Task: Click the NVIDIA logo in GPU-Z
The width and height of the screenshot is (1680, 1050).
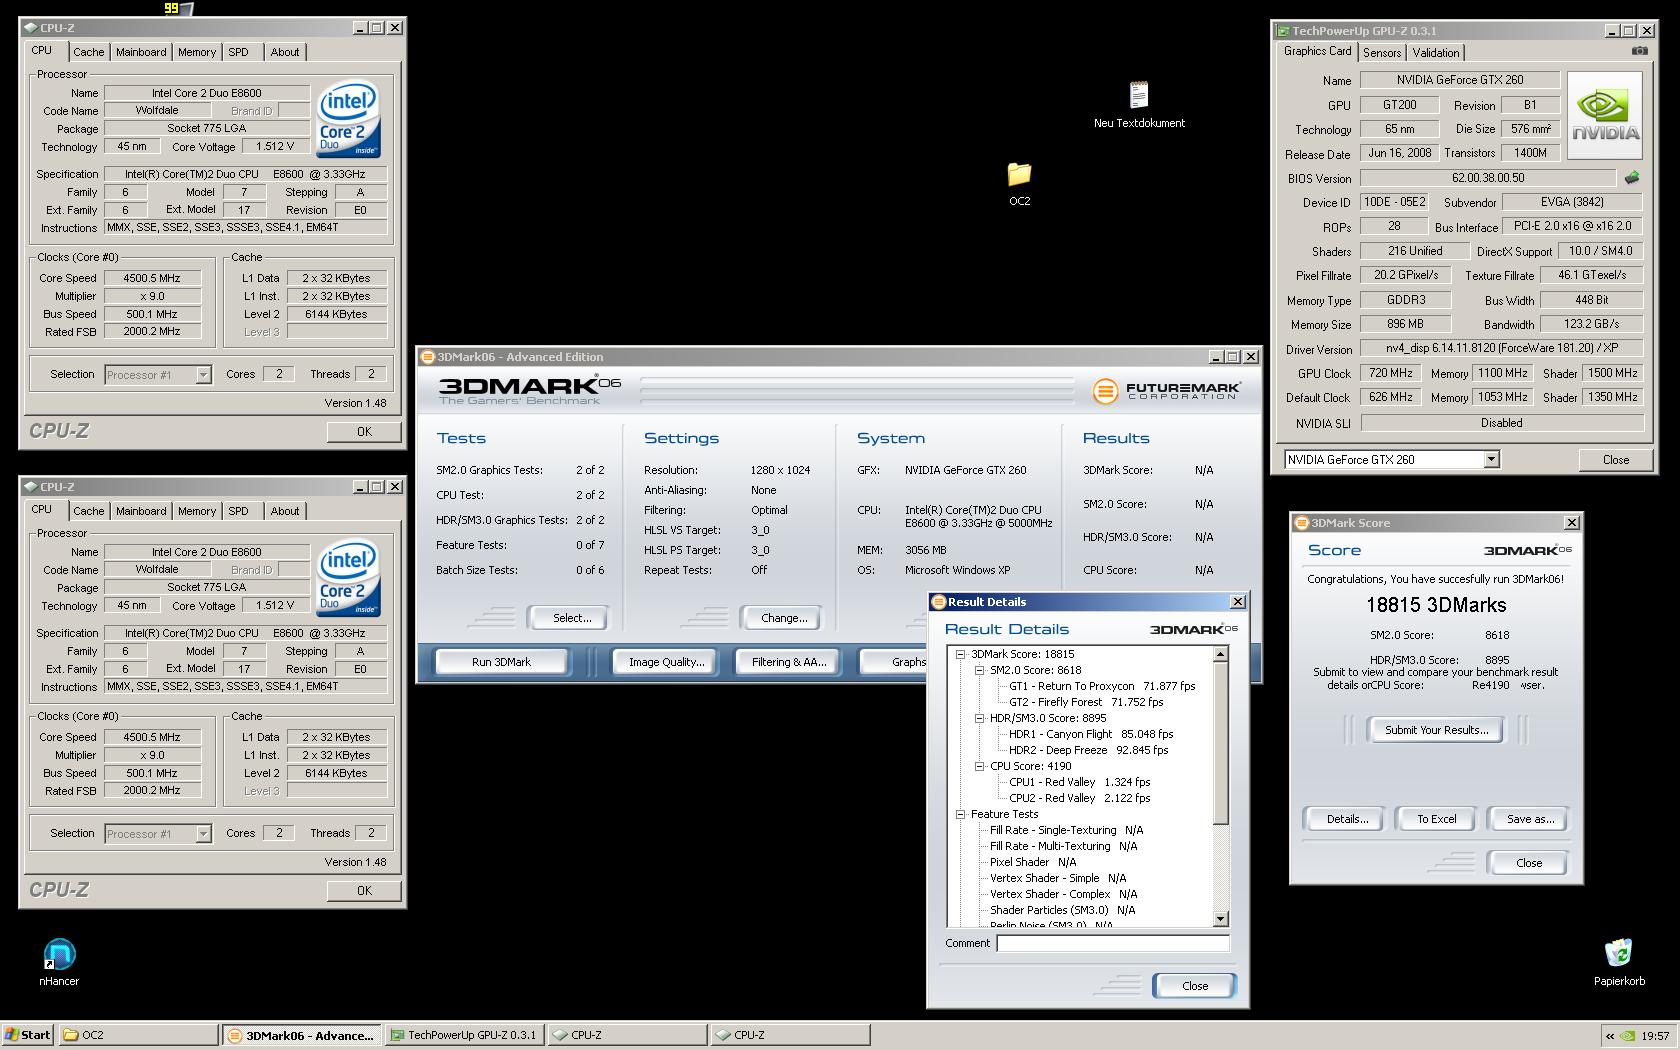Action: pyautogui.click(x=1605, y=115)
